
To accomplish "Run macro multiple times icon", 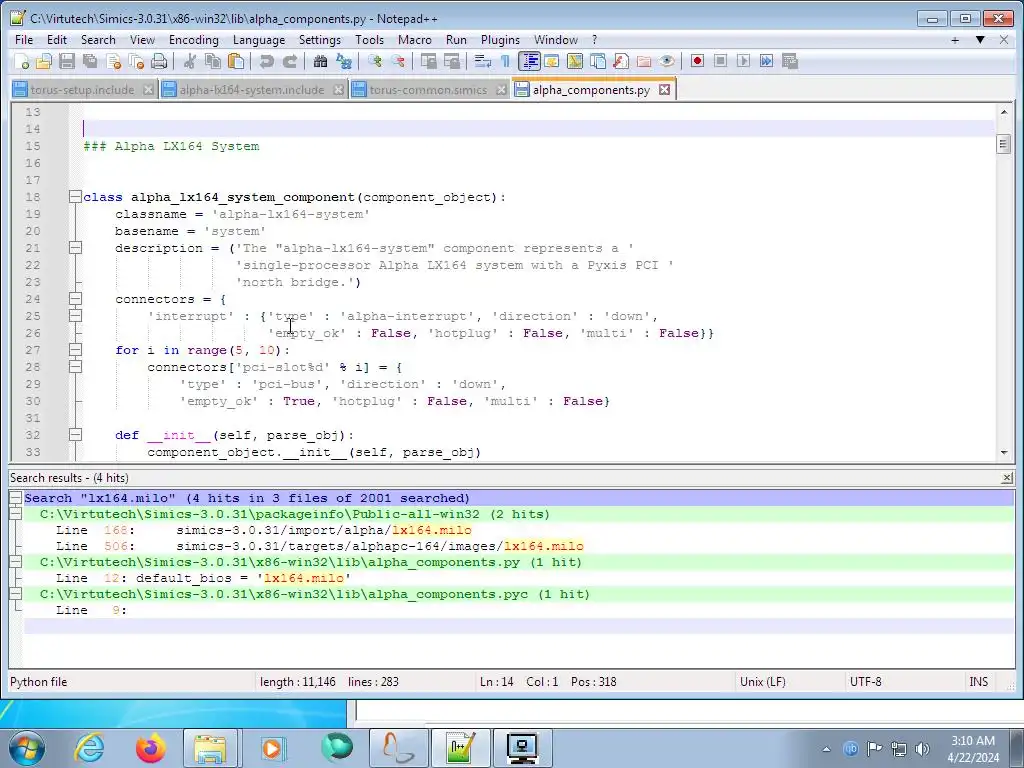I will click(766, 61).
